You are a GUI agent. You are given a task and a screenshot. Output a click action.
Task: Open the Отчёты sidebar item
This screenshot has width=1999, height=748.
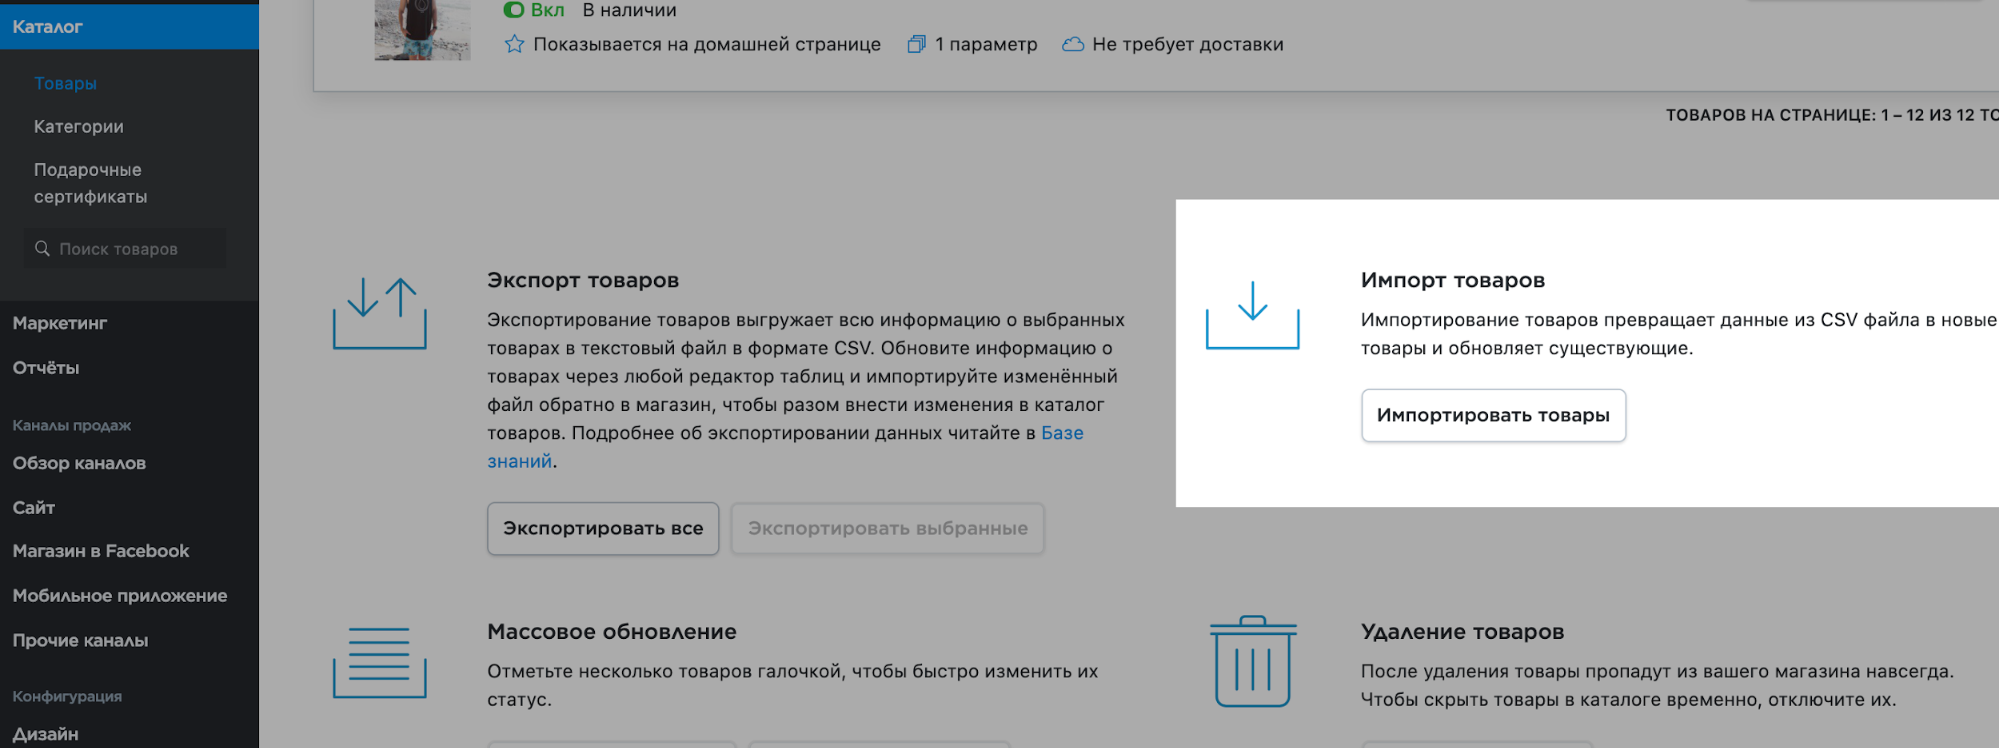(x=46, y=368)
